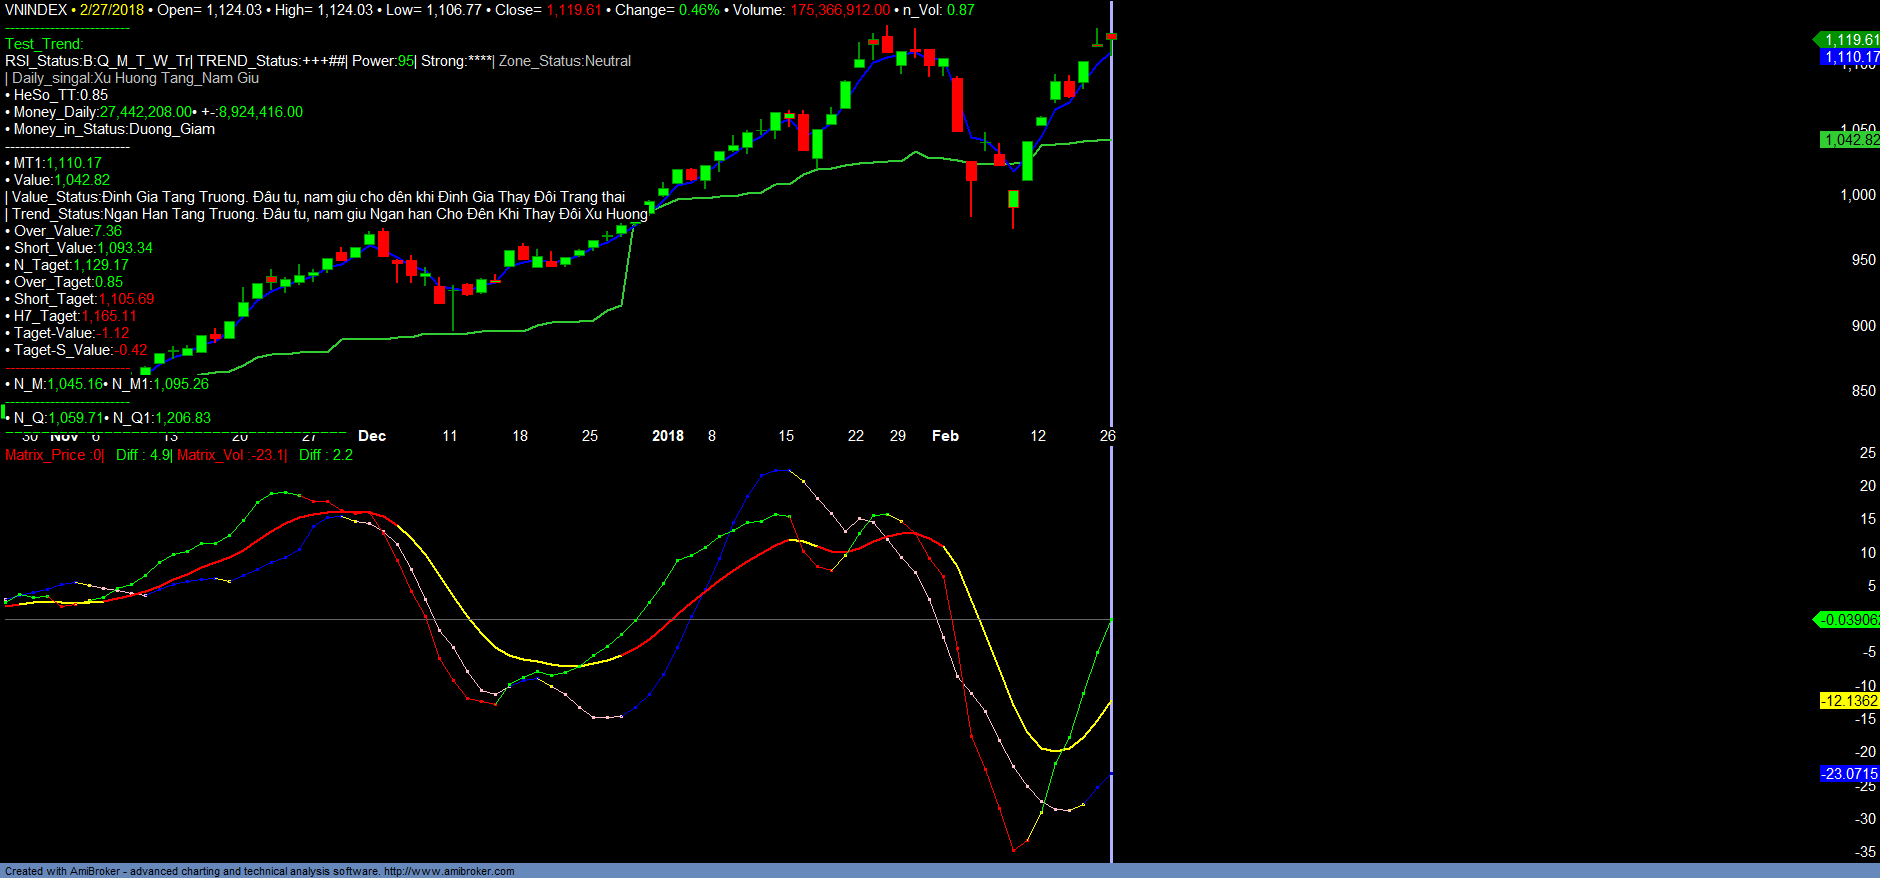The width and height of the screenshot is (1880, 878).
Task: Click the Test_Trend heading text
Action: 44,44
